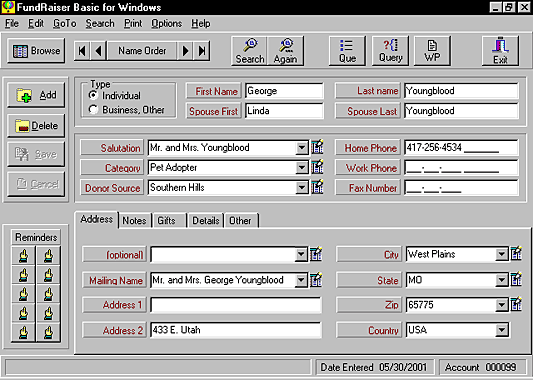
Task: Expand the optional field dropdown
Action: [x=301, y=254]
